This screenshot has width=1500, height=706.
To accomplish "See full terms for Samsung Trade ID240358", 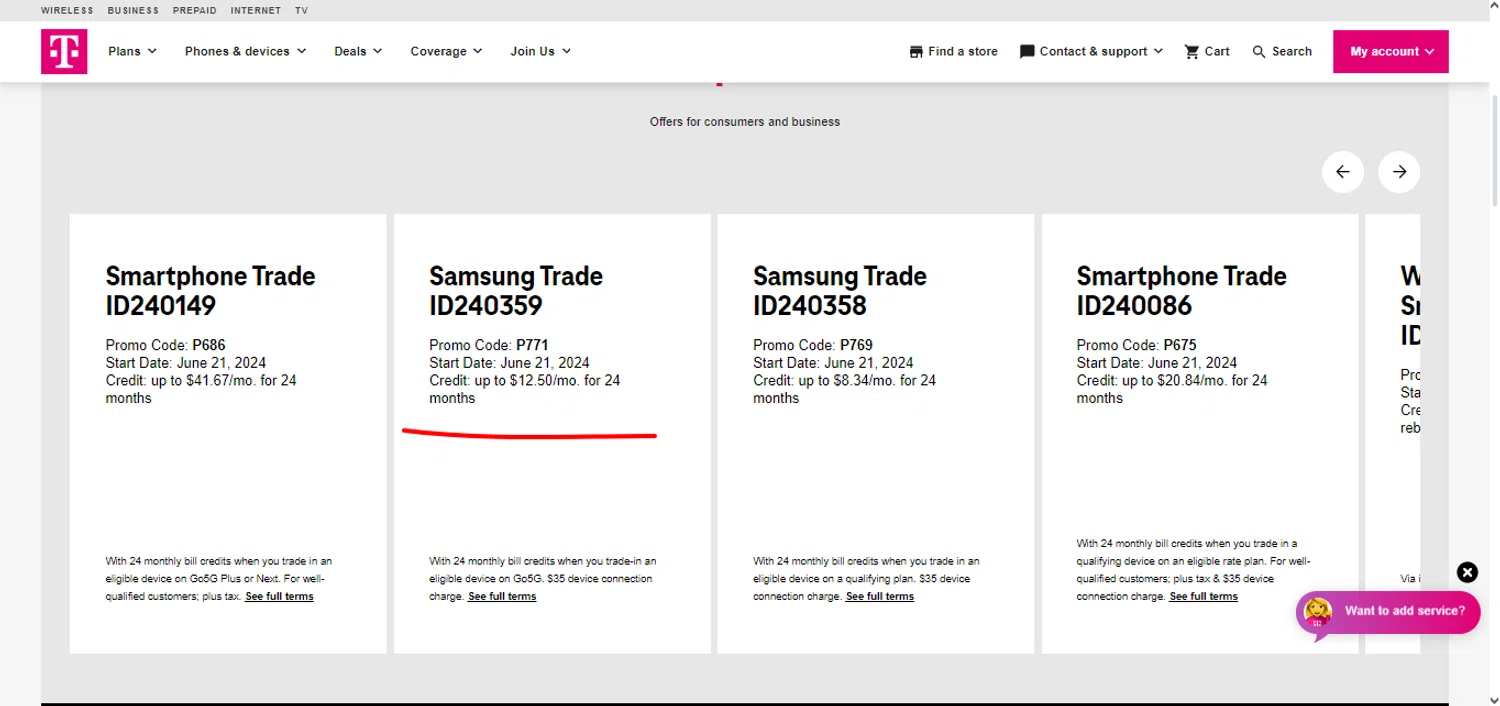I will (x=880, y=596).
